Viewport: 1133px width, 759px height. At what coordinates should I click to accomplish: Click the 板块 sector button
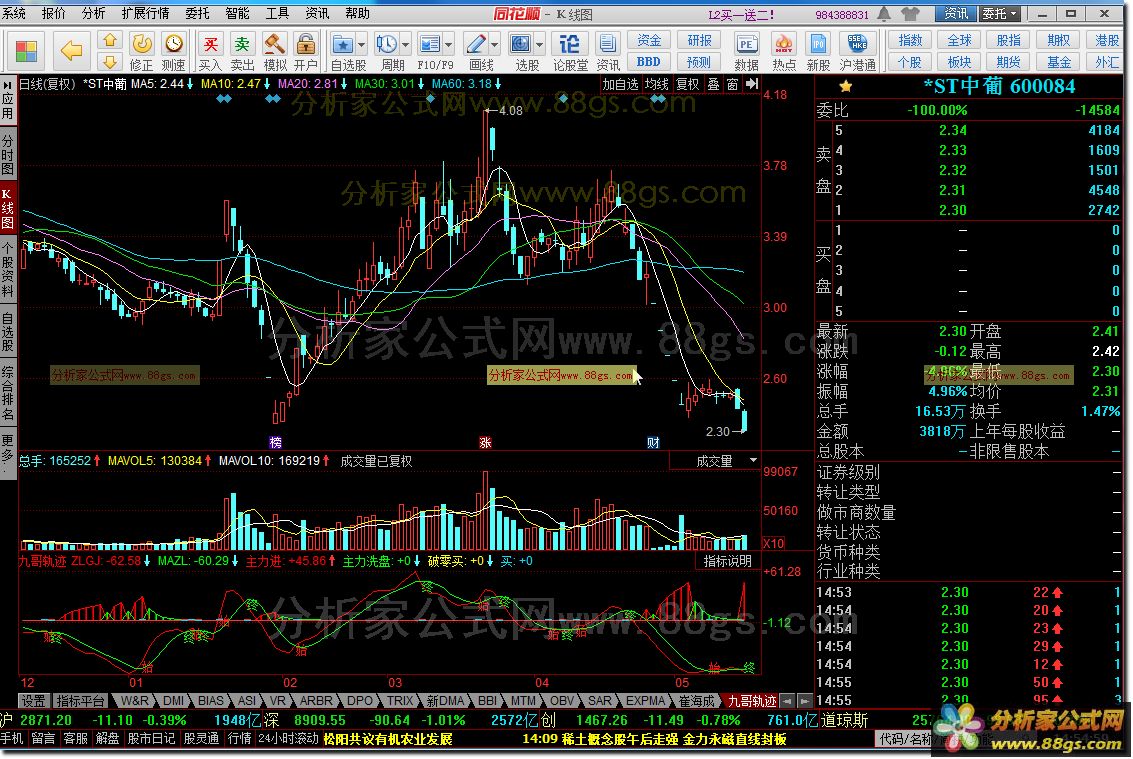(960, 61)
